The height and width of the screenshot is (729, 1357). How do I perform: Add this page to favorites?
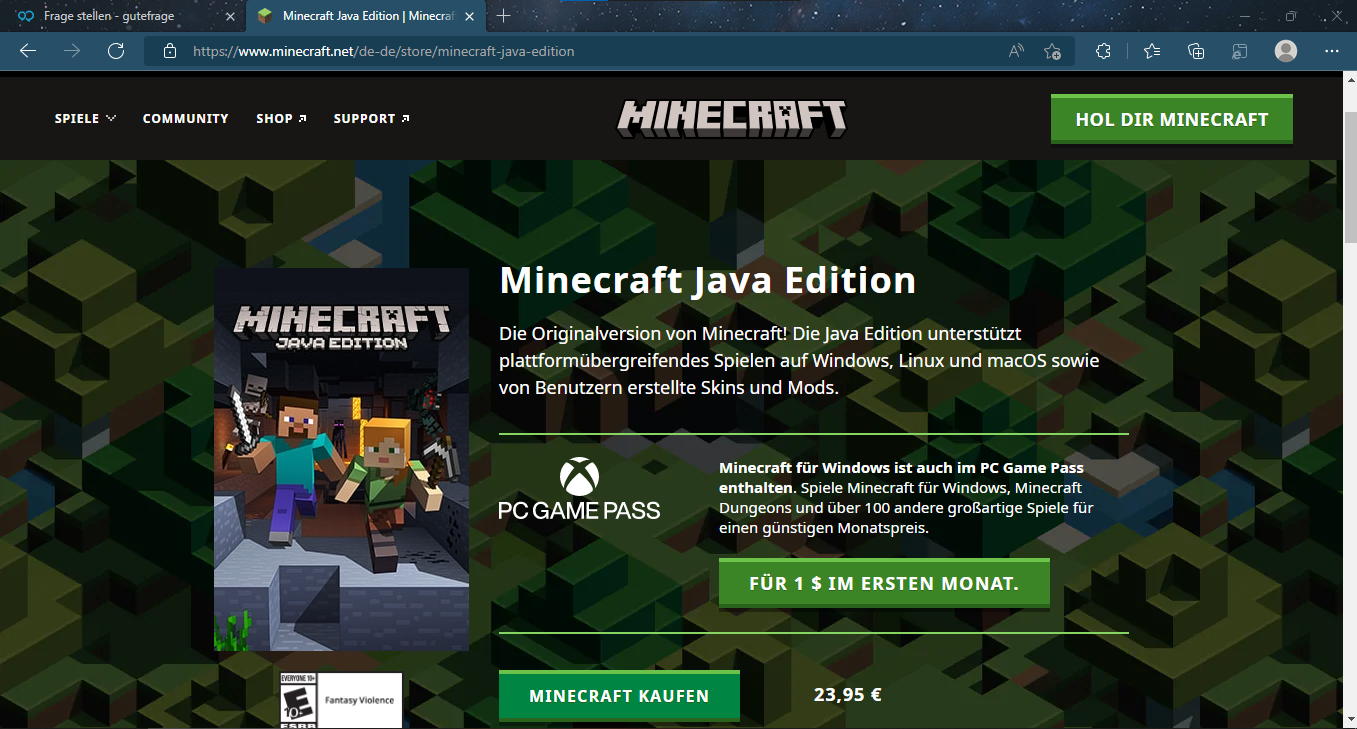(x=1052, y=51)
